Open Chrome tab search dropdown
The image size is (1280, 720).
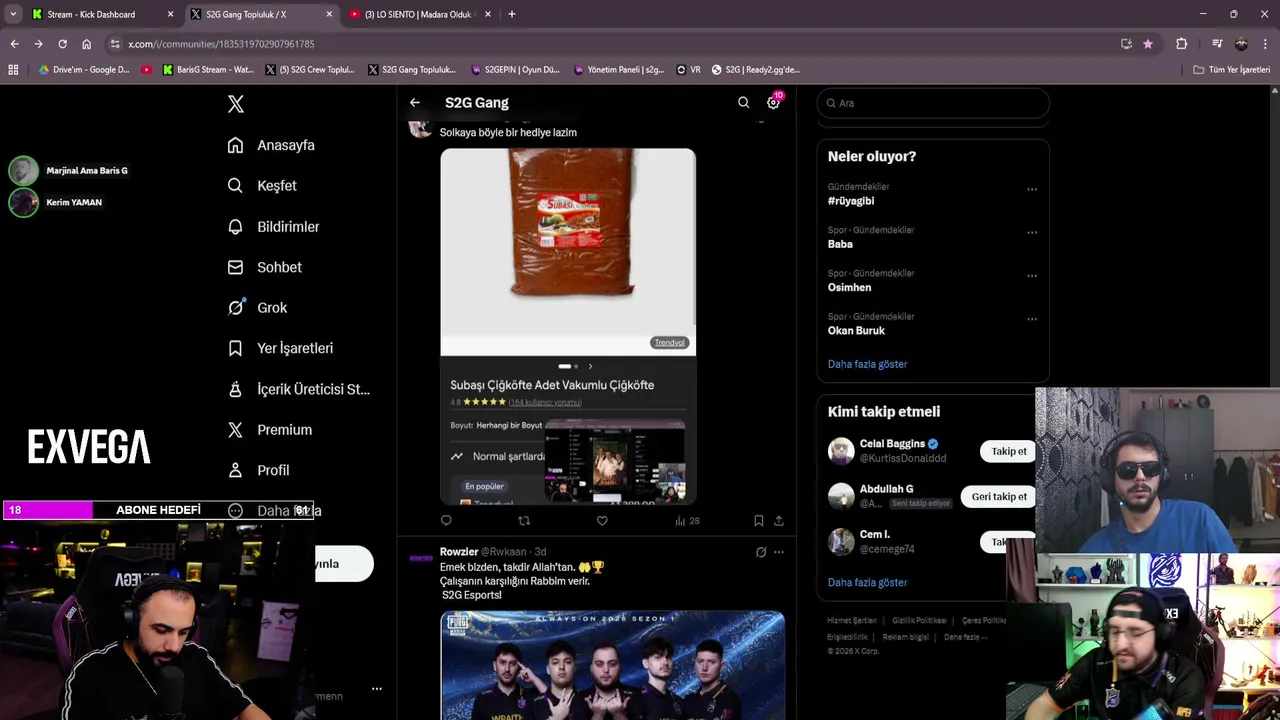tap(13, 14)
